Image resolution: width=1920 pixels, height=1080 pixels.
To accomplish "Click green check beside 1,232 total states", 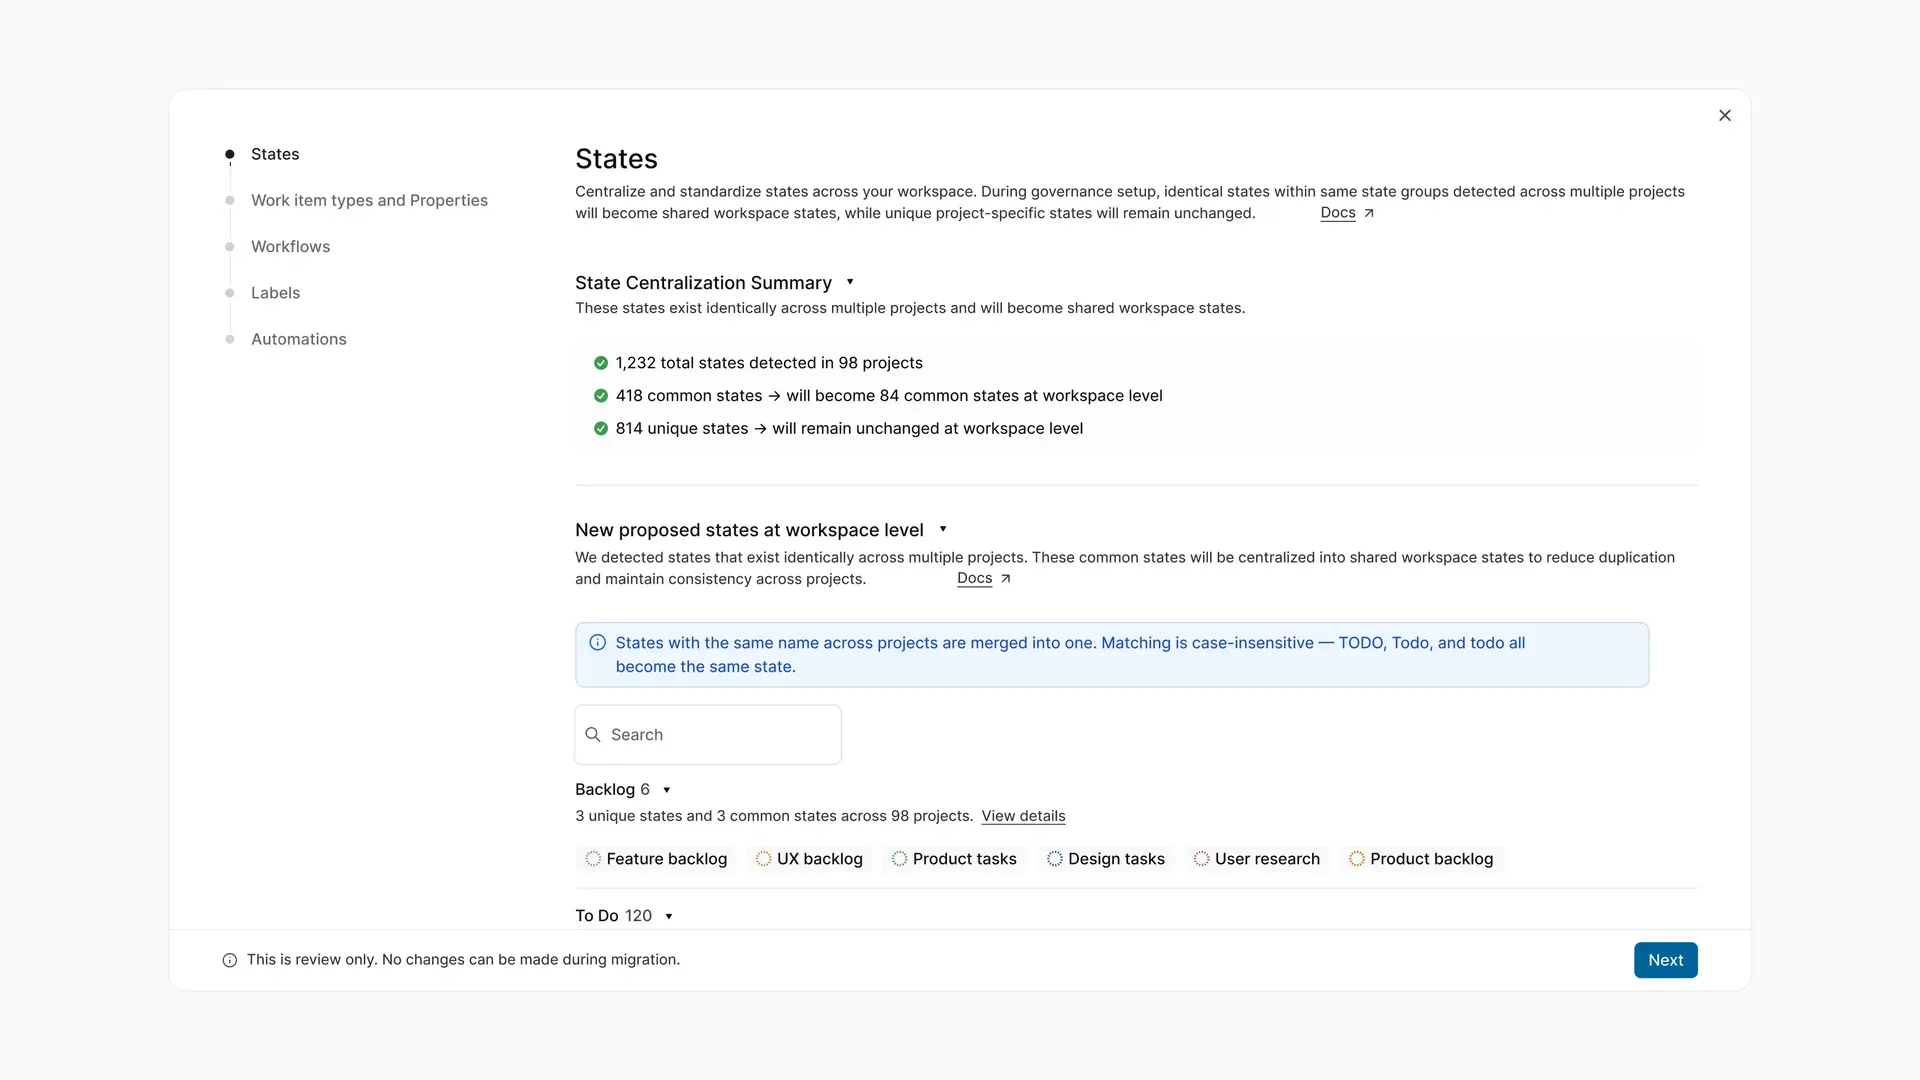I will point(601,363).
